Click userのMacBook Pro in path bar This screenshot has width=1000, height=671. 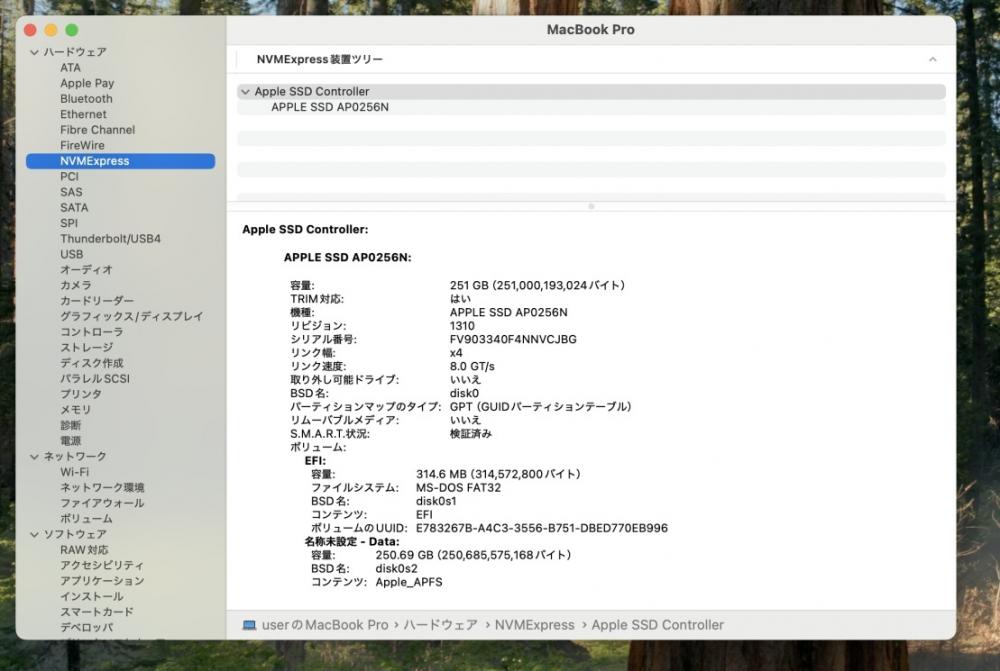point(325,625)
